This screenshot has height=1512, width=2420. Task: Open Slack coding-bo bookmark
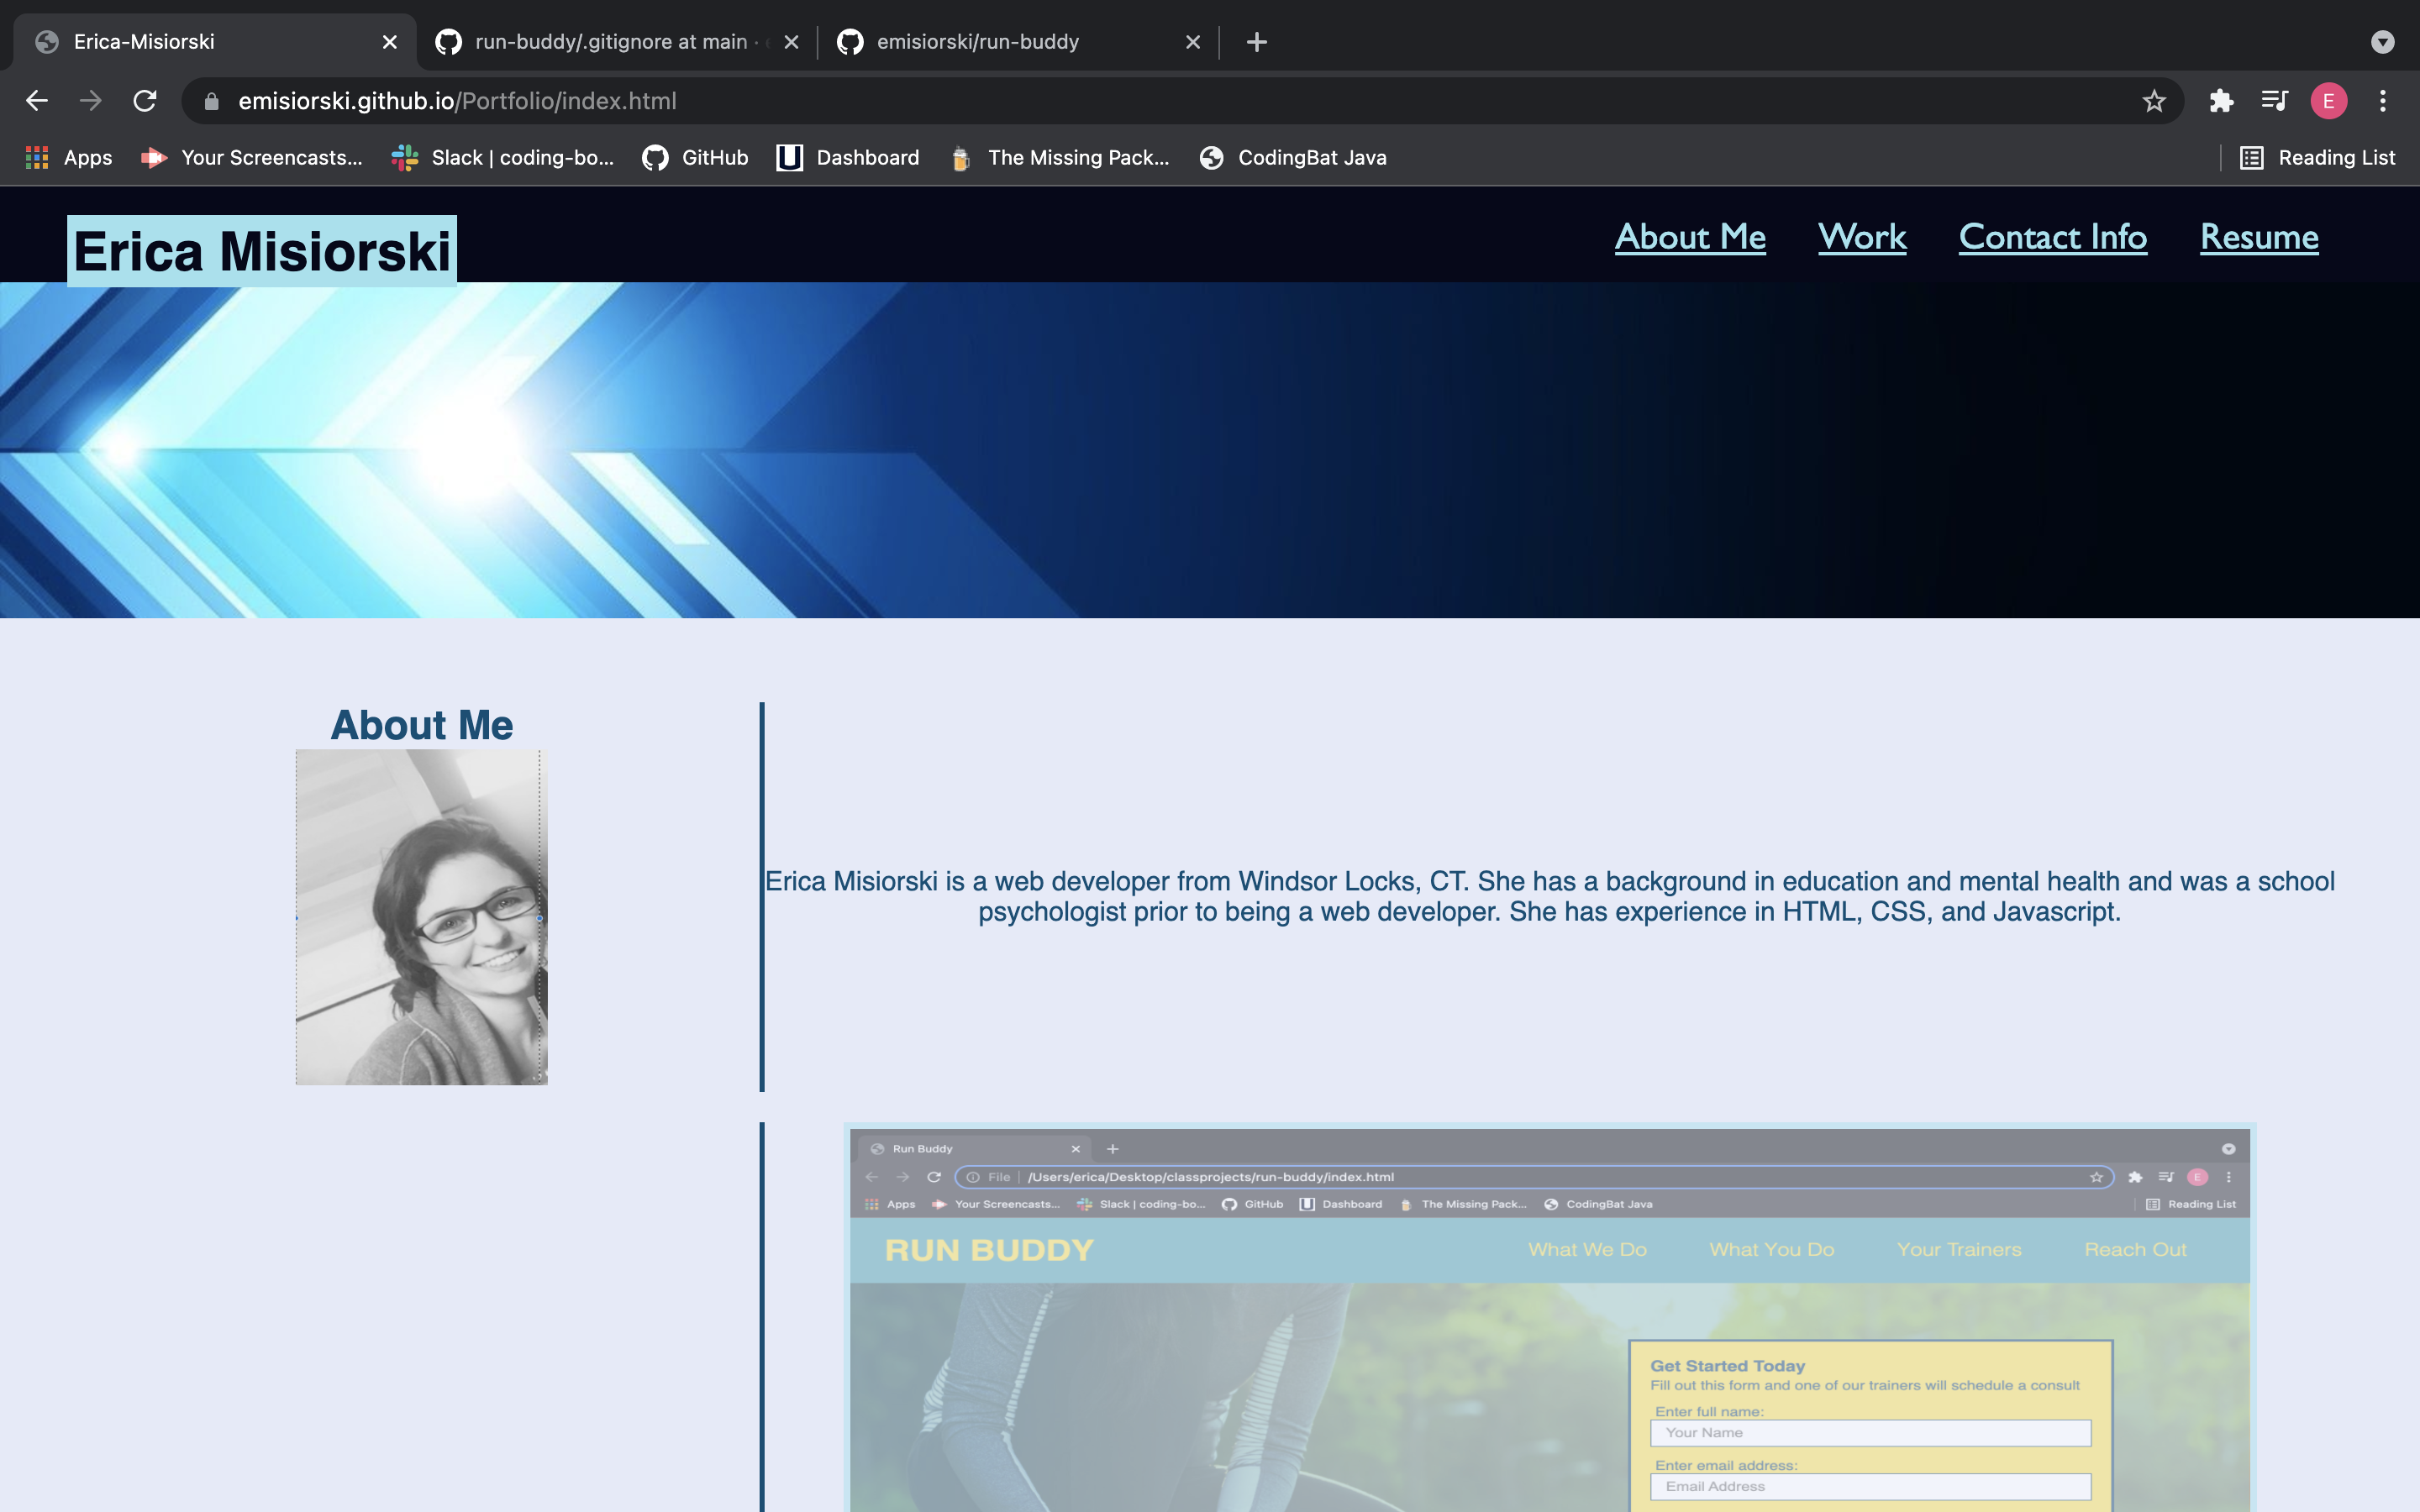(503, 158)
